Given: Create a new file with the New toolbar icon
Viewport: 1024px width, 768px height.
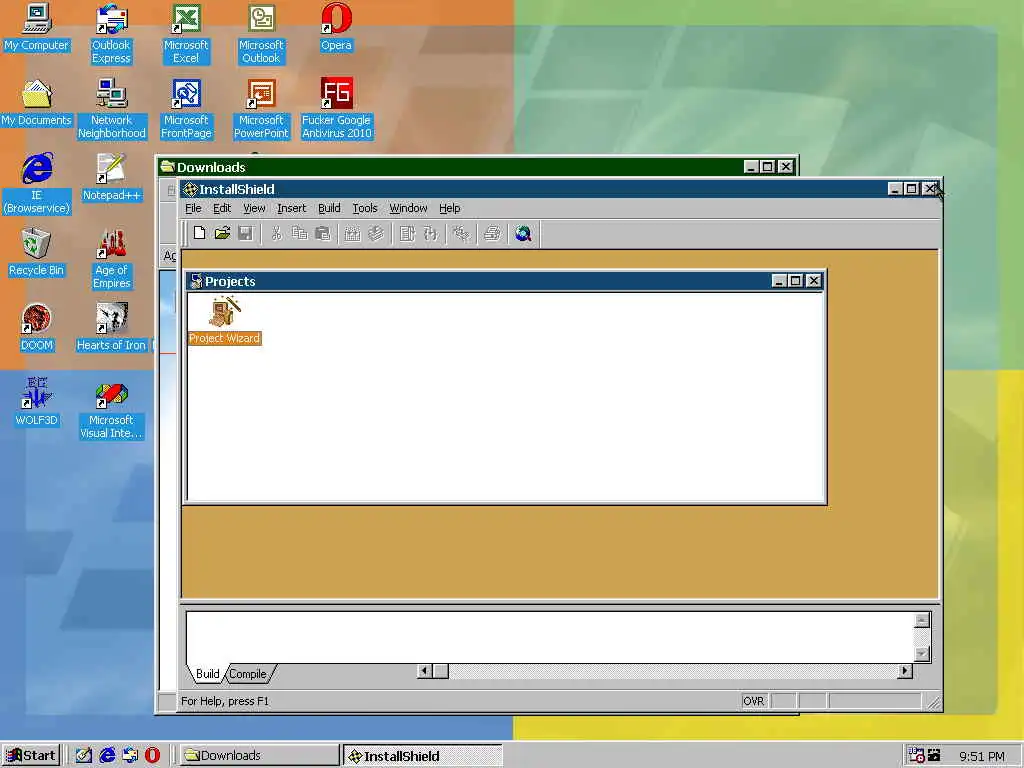Looking at the screenshot, I should pyautogui.click(x=200, y=233).
